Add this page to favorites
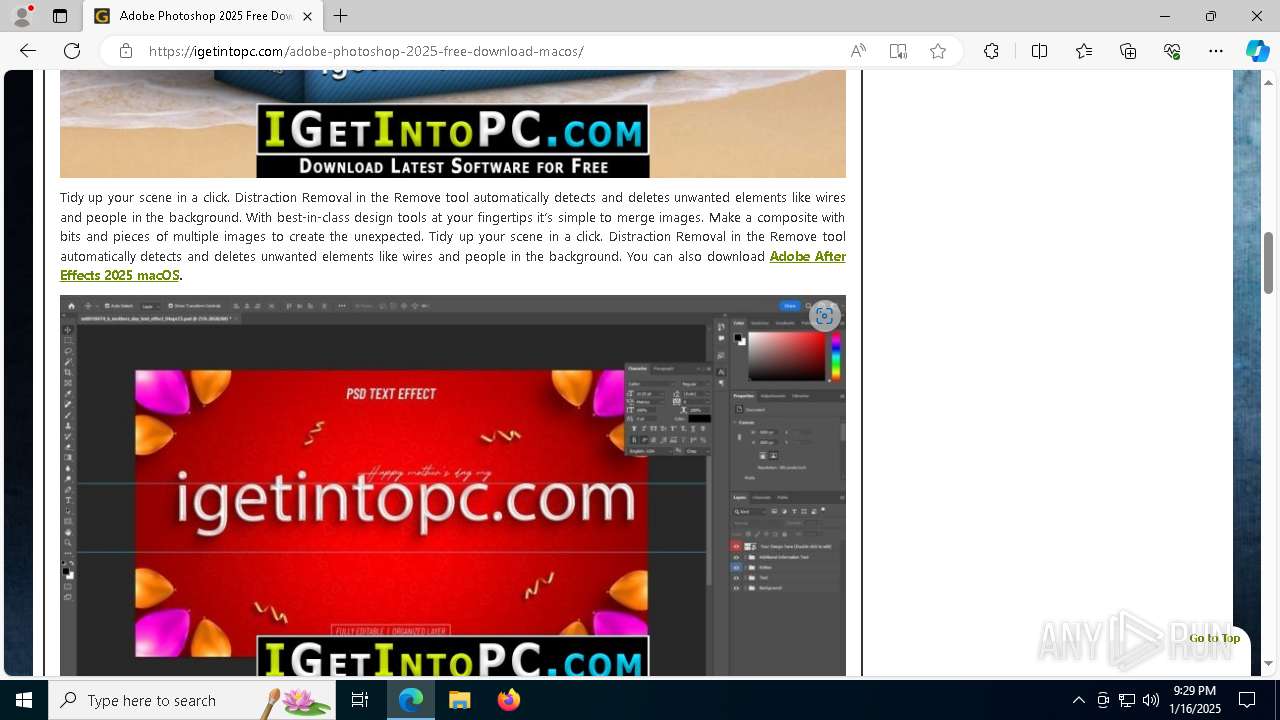Screen dimensions: 1280x720 [938, 51]
